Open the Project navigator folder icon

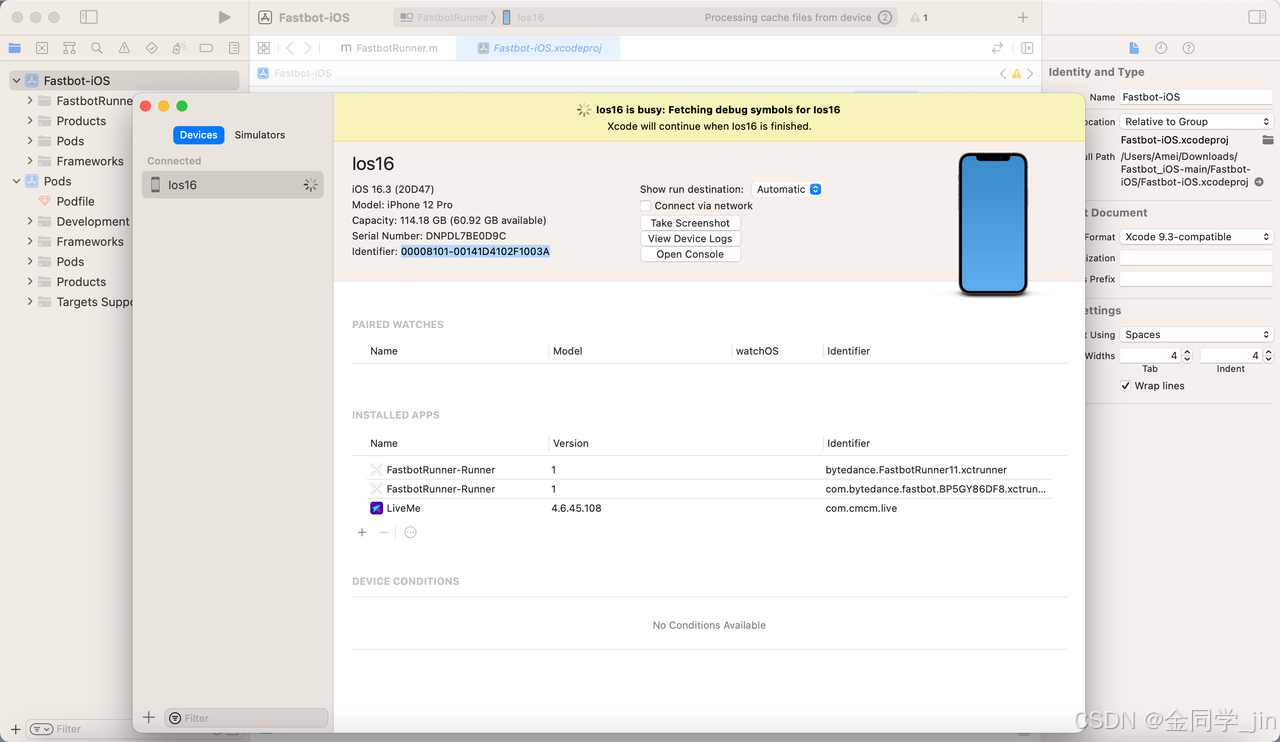(15, 48)
